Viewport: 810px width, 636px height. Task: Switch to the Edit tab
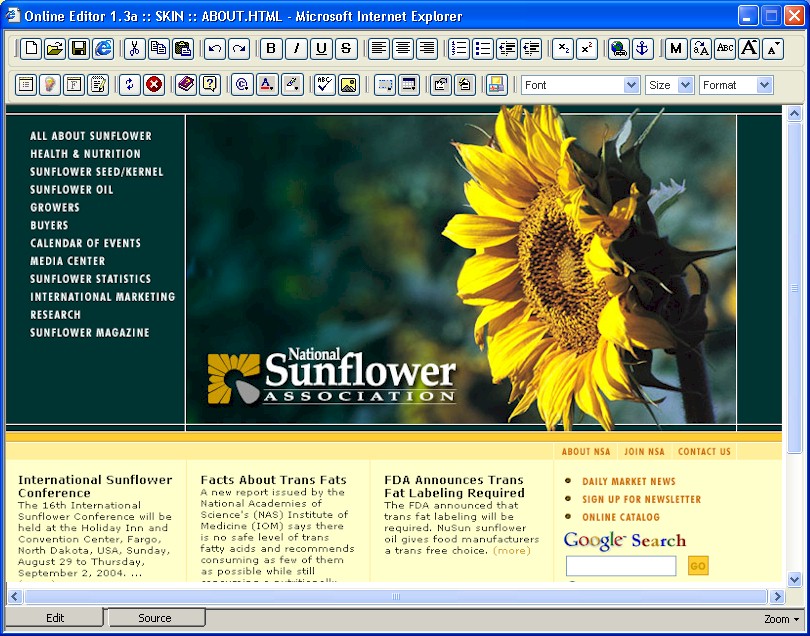(x=55, y=618)
